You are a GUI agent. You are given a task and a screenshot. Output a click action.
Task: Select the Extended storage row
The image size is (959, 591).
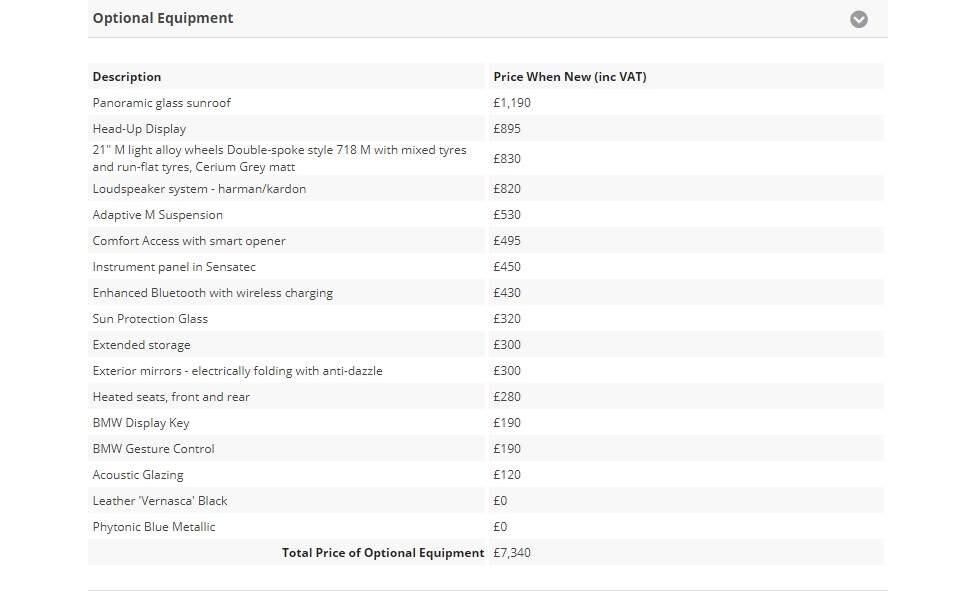486,345
